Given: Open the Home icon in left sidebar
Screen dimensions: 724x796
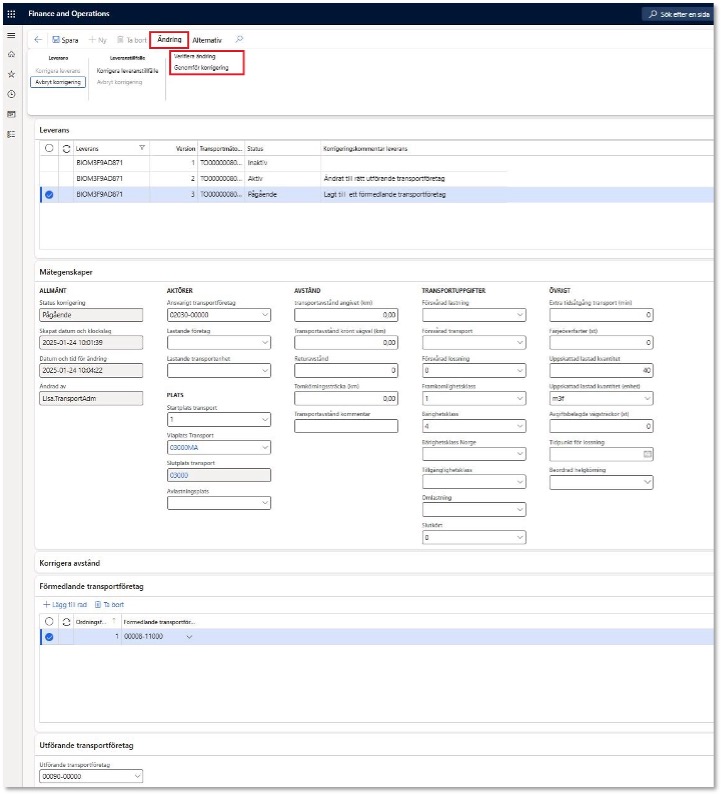Looking at the screenshot, I should click(11, 54).
